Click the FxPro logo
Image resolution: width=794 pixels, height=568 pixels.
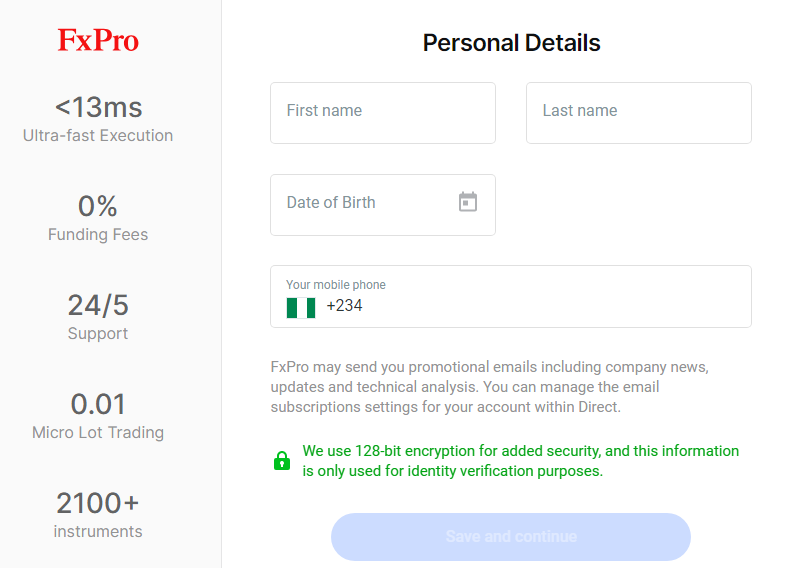pyautogui.click(x=98, y=40)
